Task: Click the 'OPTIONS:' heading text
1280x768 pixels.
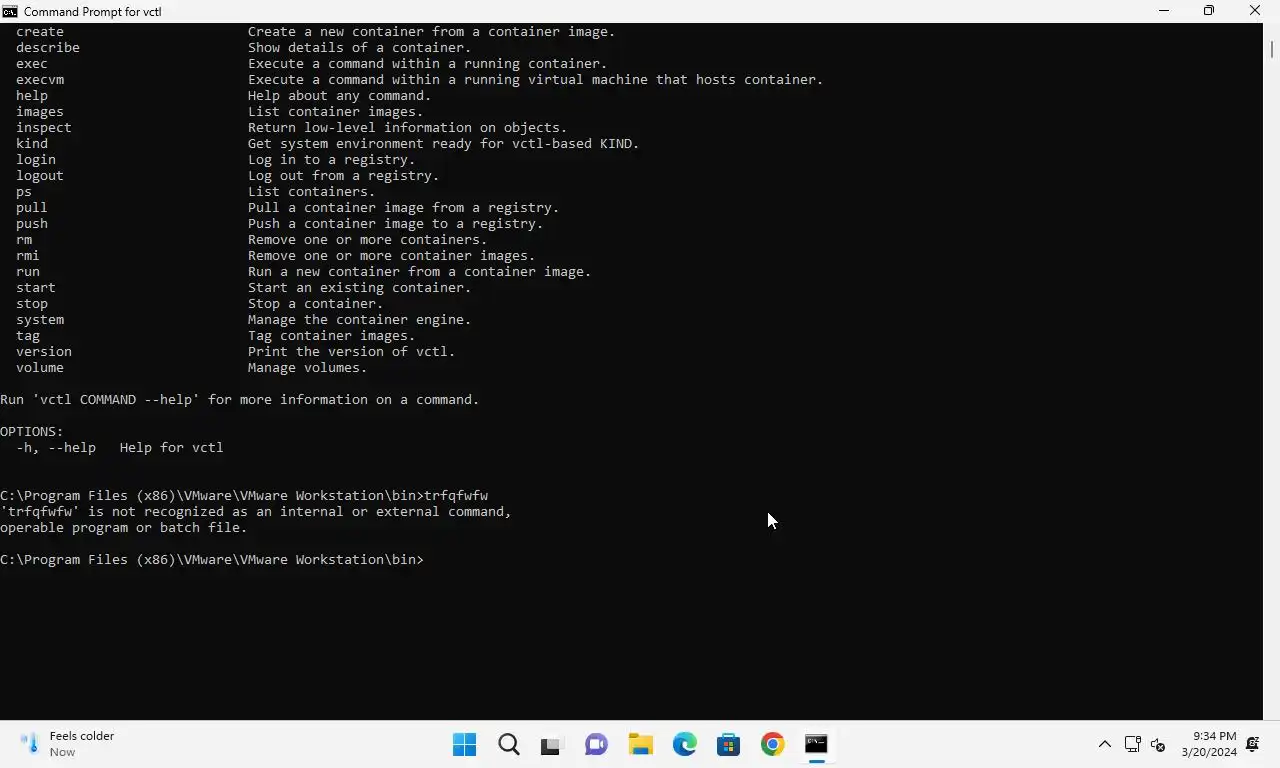Action: 32,431
